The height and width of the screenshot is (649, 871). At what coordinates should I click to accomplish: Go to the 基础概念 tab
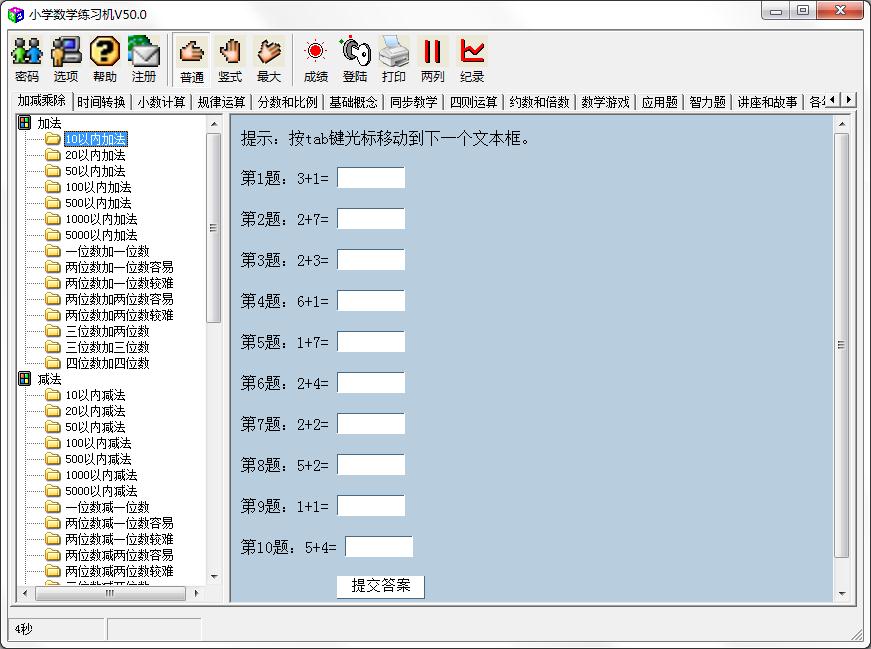tap(353, 102)
